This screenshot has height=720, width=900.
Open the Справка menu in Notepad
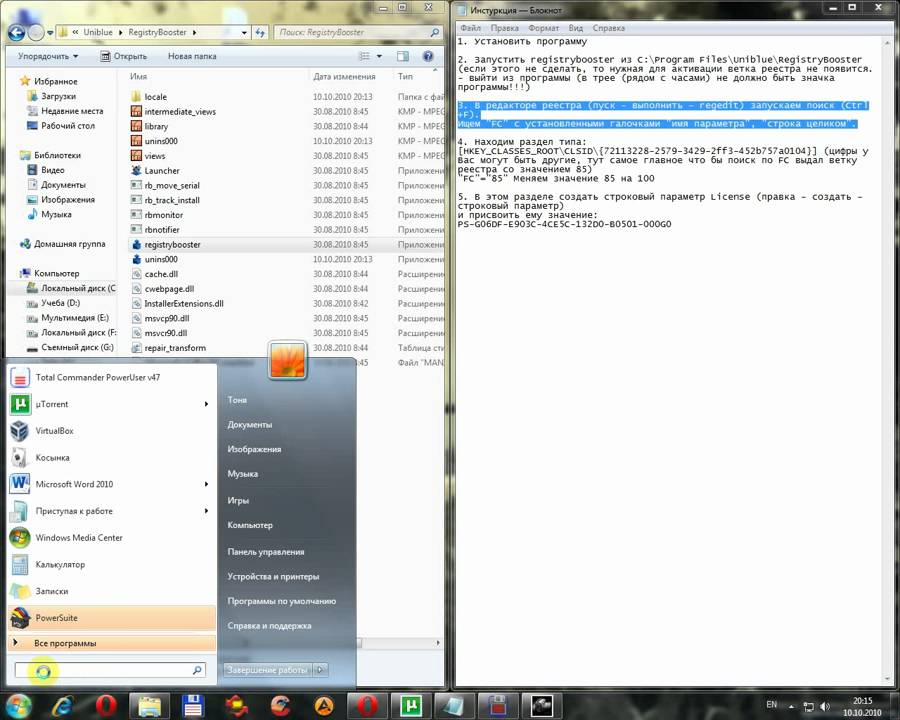608,28
